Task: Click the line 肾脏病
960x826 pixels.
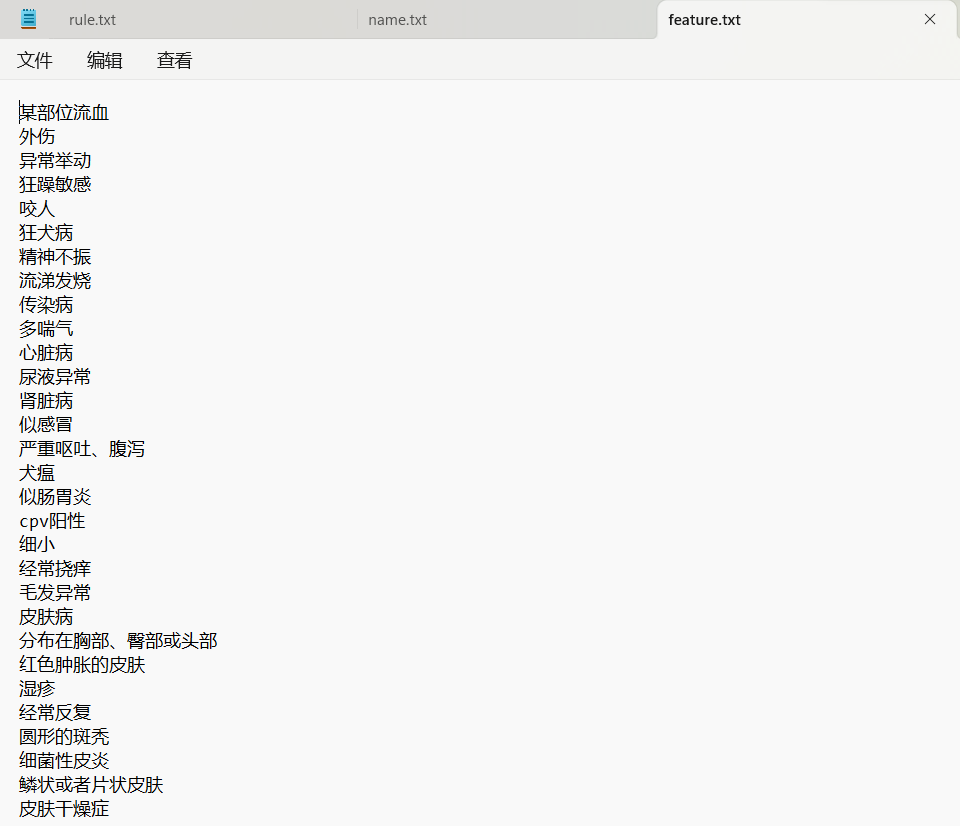Action: click(x=47, y=400)
